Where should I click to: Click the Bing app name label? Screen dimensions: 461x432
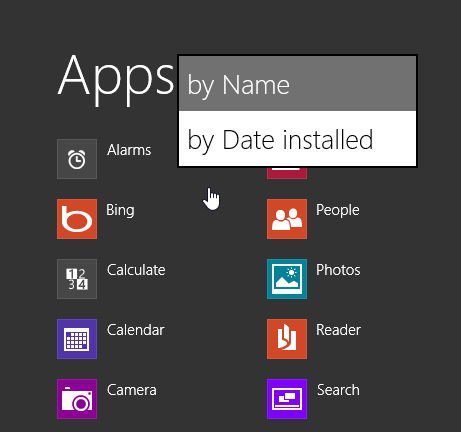coord(120,211)
